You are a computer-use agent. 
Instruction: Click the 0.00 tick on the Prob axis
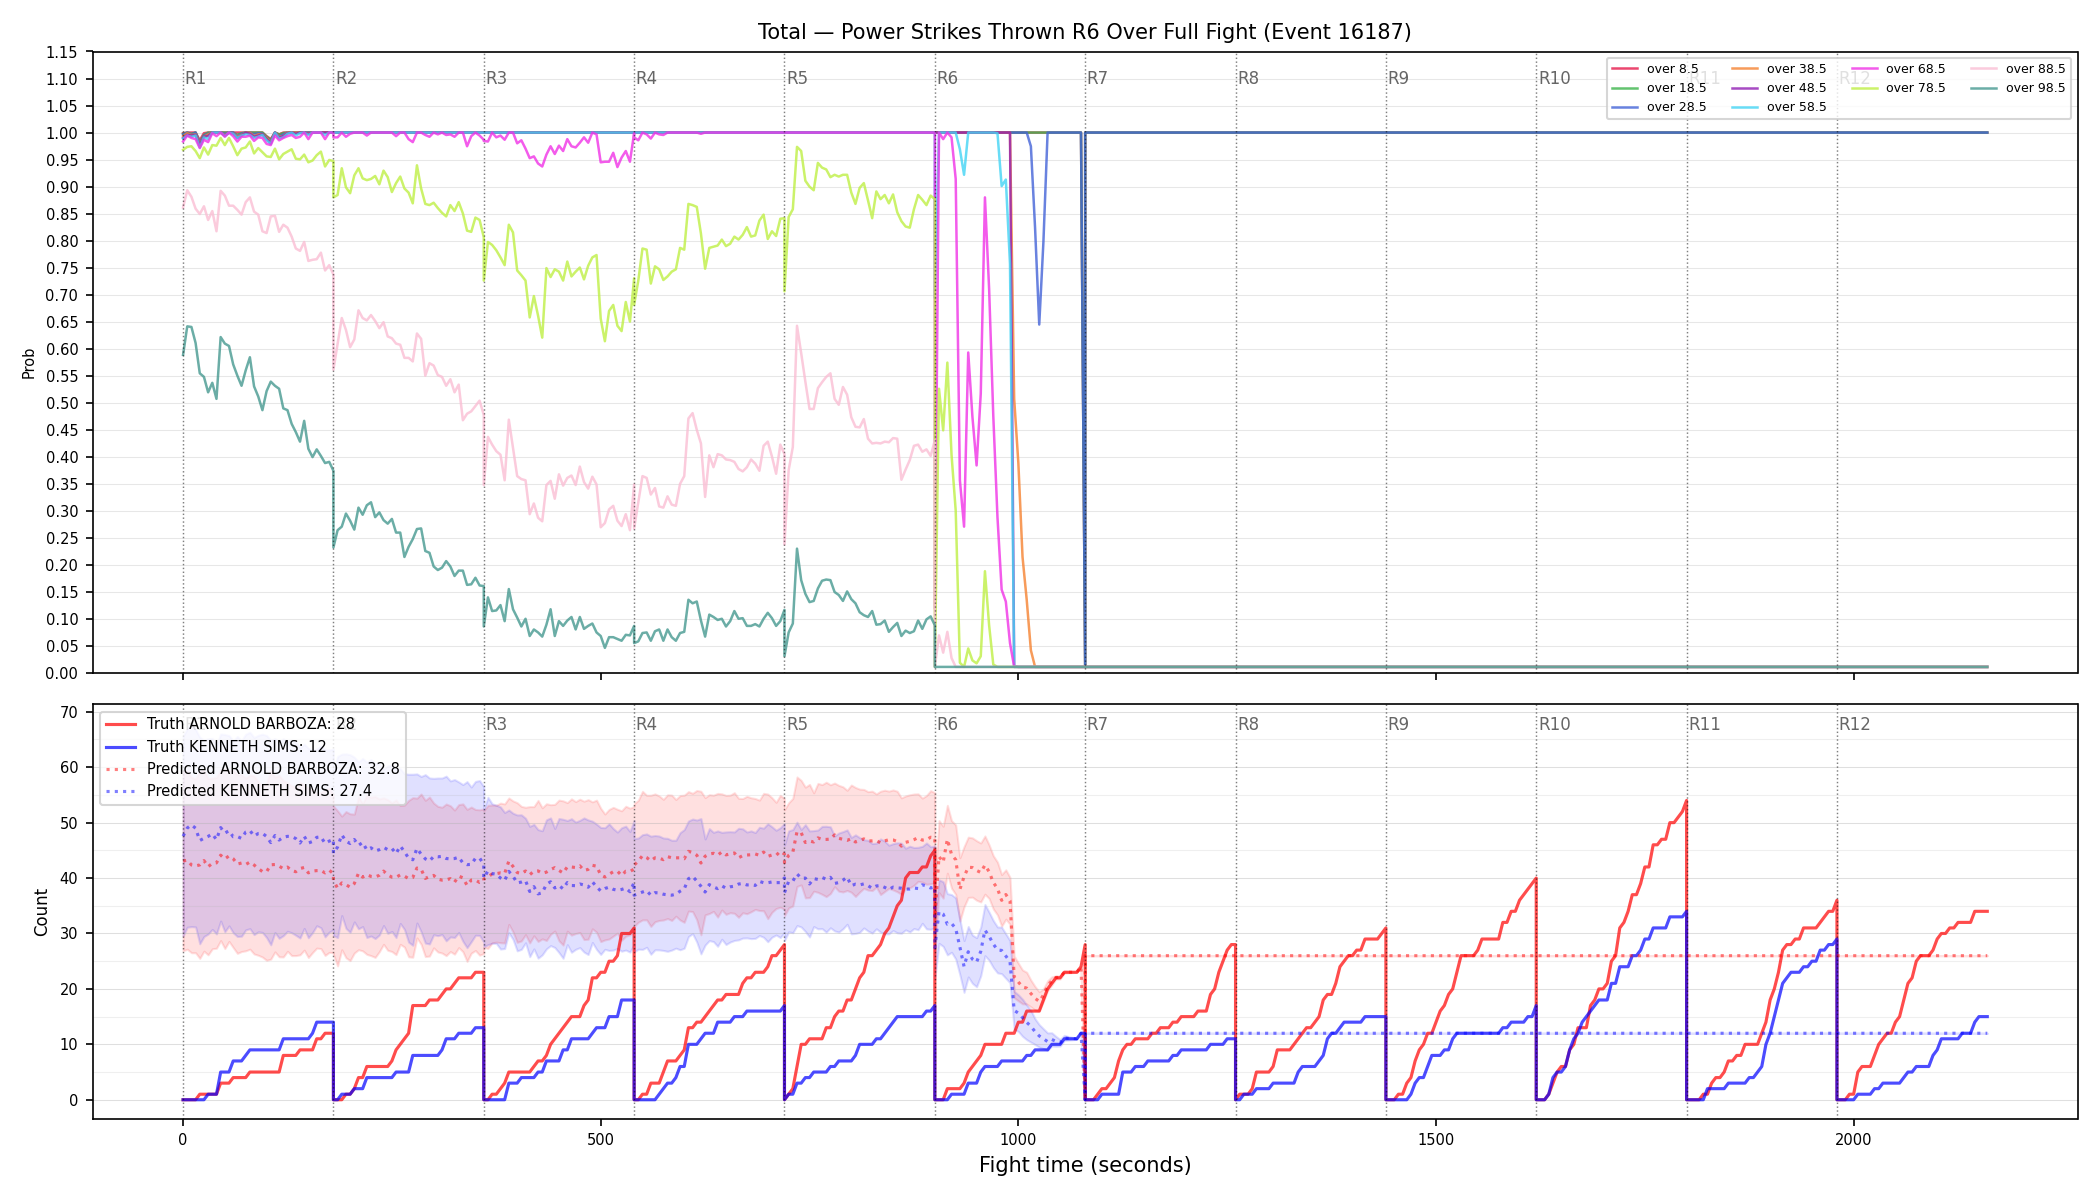[62, 673]
